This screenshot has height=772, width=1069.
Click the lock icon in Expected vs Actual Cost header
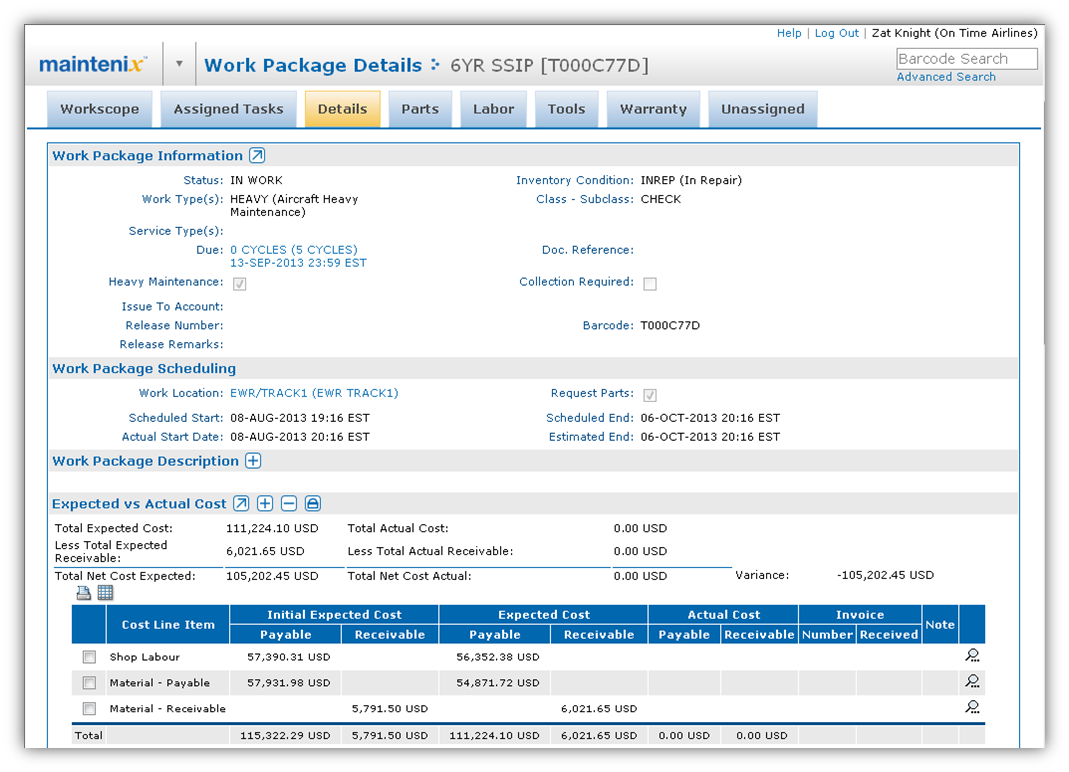(313, 504)
